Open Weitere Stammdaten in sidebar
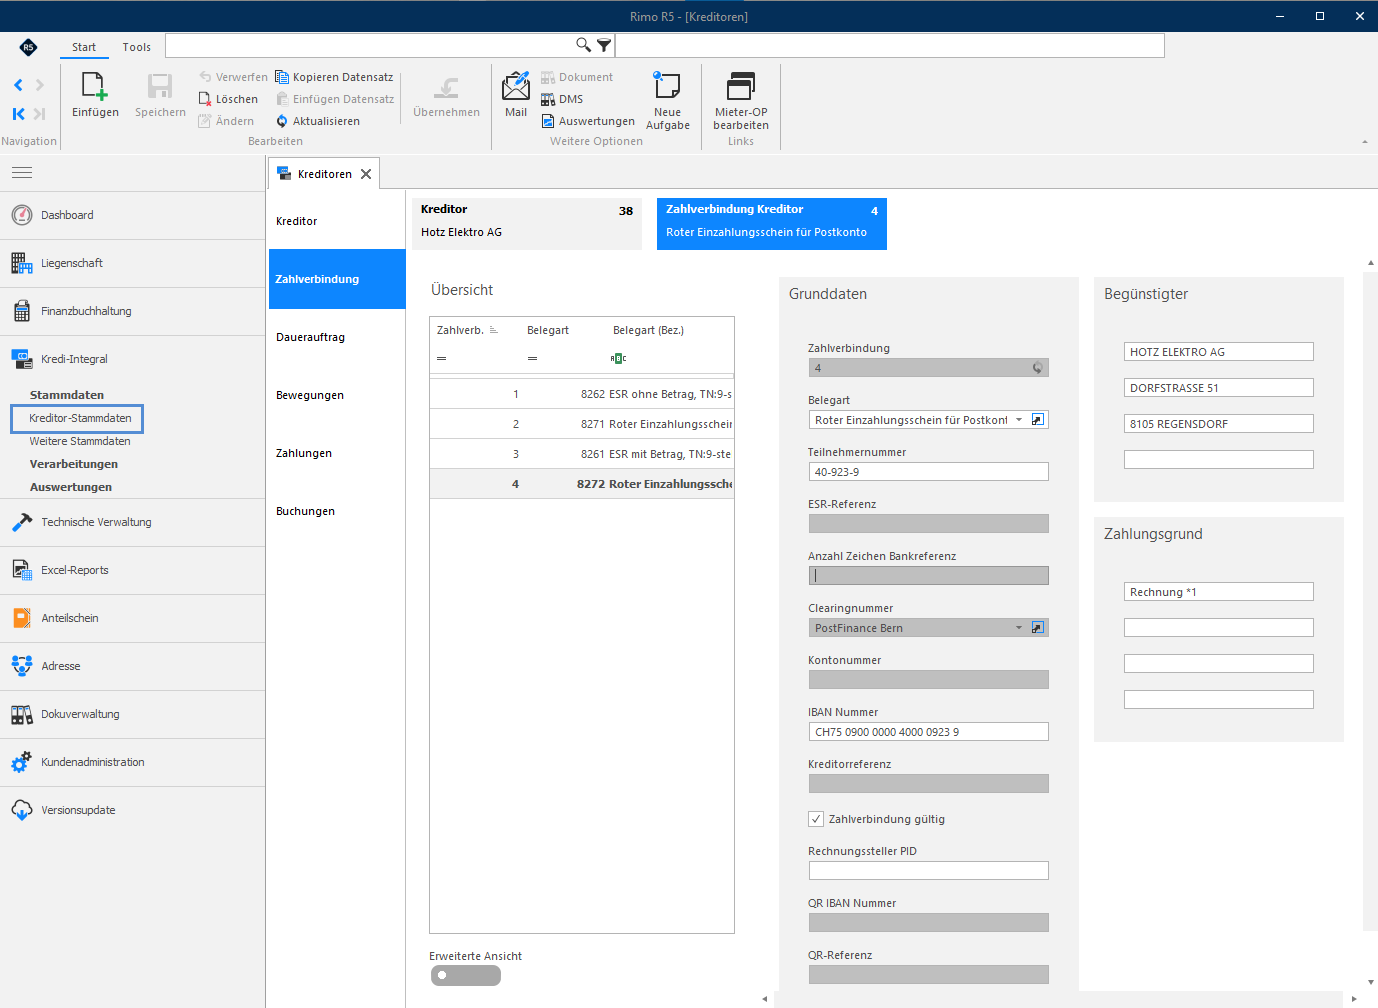Viewport: 1378px width, 1008px height. tap(80, 441)
